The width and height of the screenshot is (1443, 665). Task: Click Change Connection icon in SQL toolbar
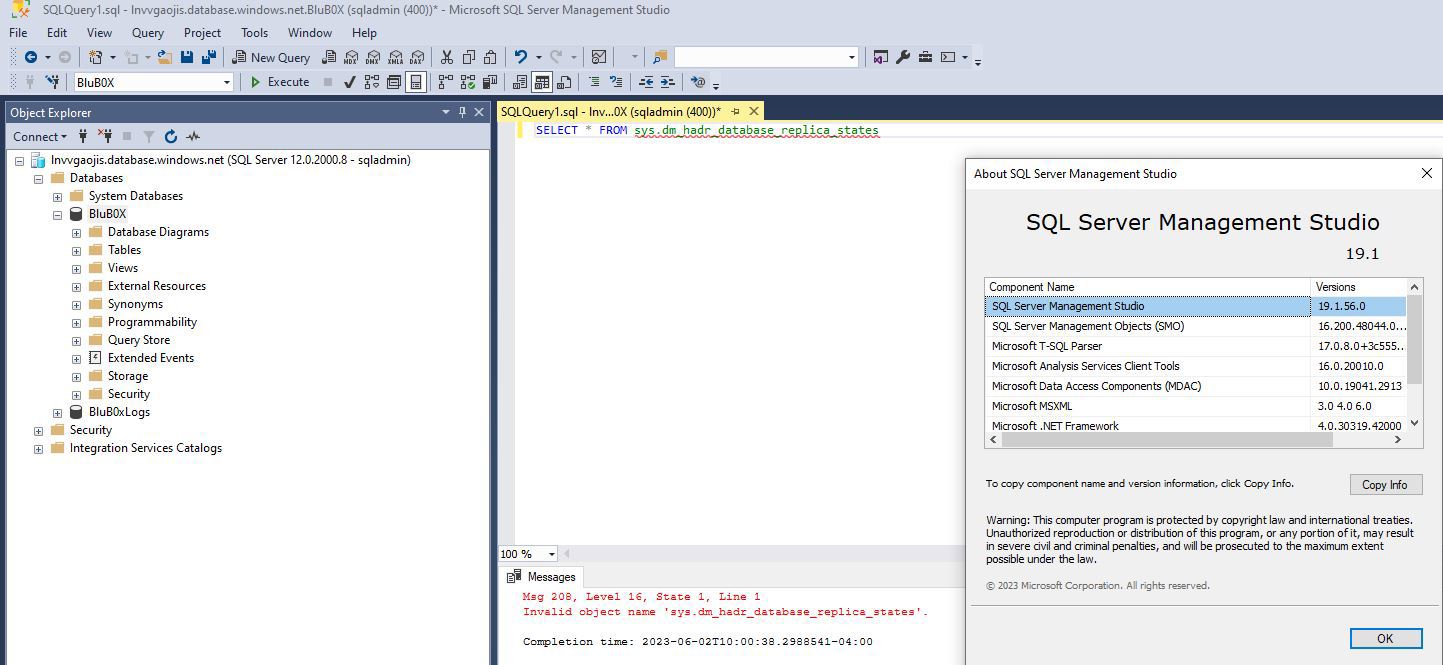point(52,82)
